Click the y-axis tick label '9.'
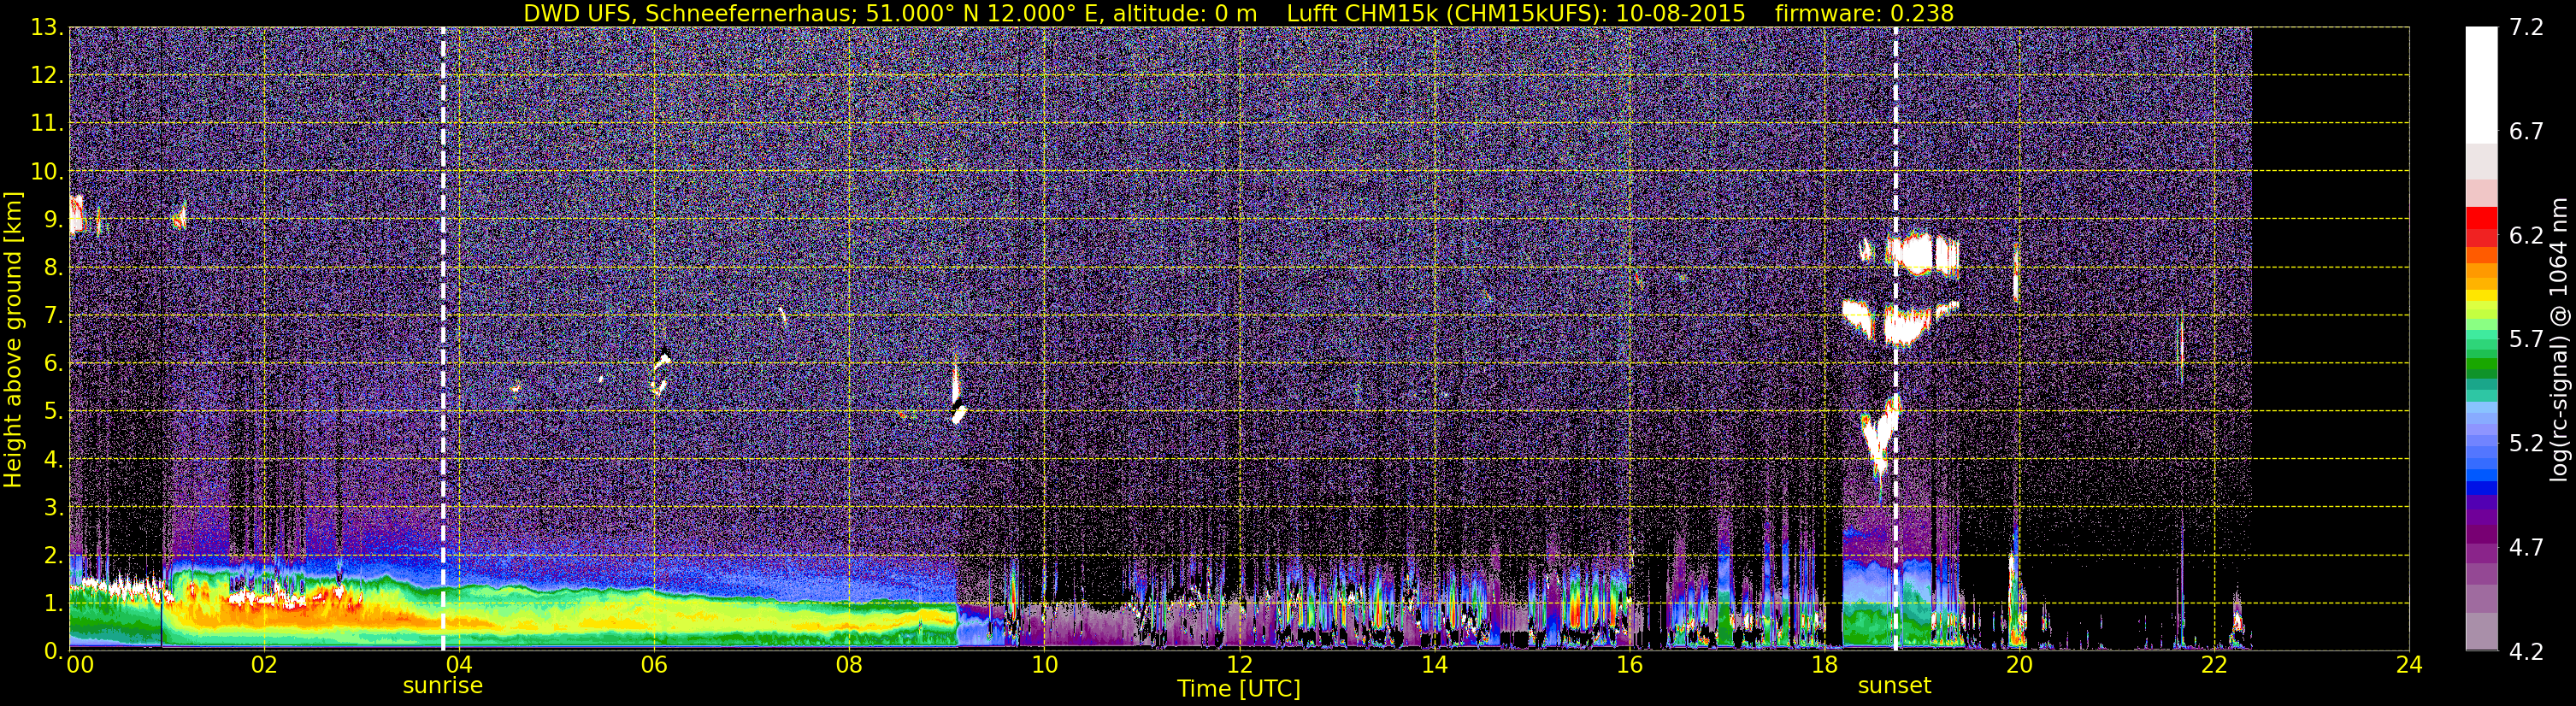 [x=54, y=220]
